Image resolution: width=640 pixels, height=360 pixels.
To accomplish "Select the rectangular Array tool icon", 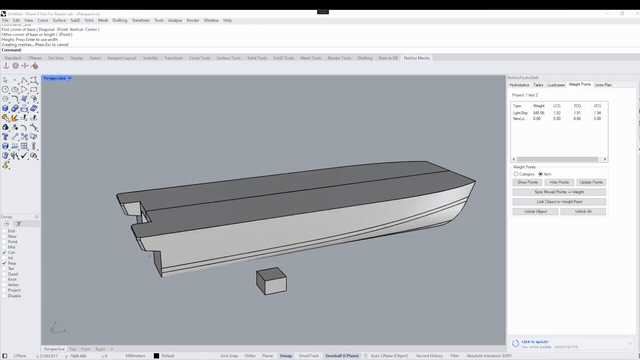I will tap(24, 146).
